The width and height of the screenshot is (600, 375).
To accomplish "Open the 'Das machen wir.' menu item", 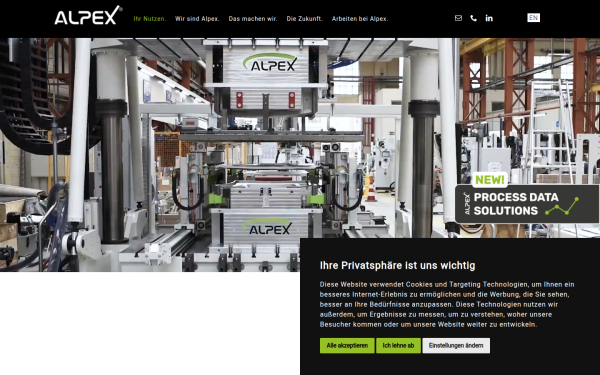I will coord(253,18).
